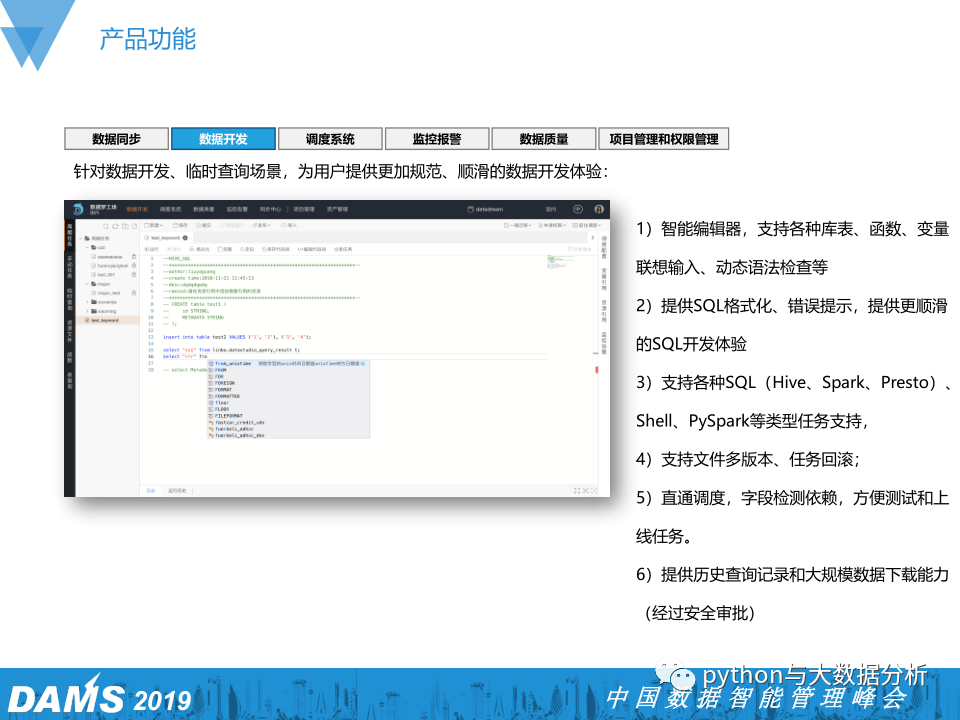Click the new file icon above the task tree
Viewport: 960px width, 720px height.
tap(134, 226)
